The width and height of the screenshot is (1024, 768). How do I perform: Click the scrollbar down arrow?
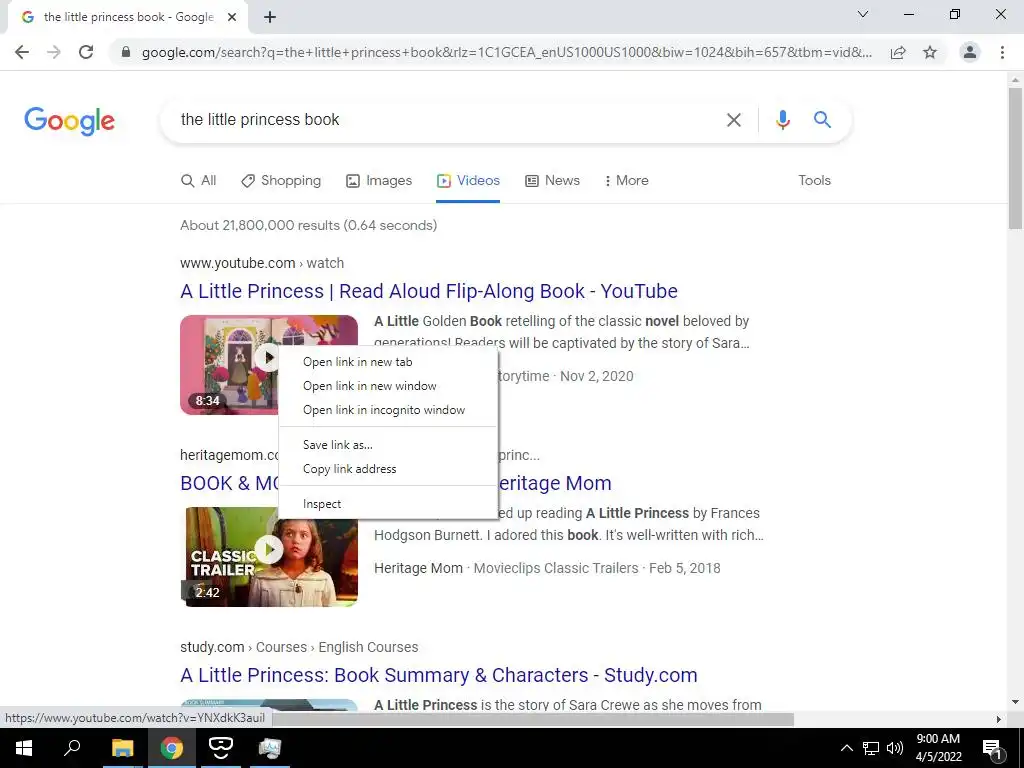coord(1015,702)
